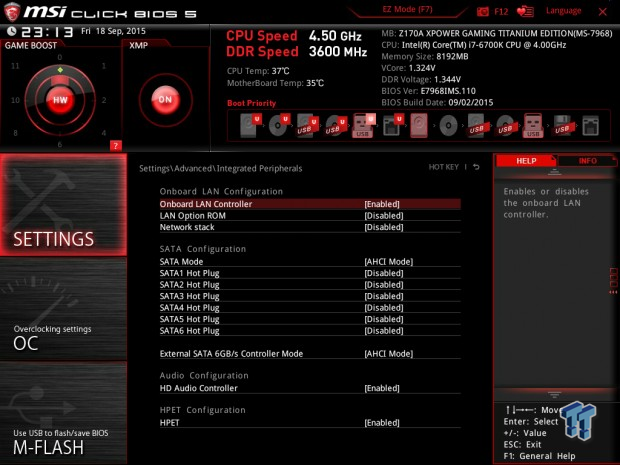
Task: Click the Settings\Advanced\Integrated Peripherals breadcrumb
Action: click(x=221, y=168)
